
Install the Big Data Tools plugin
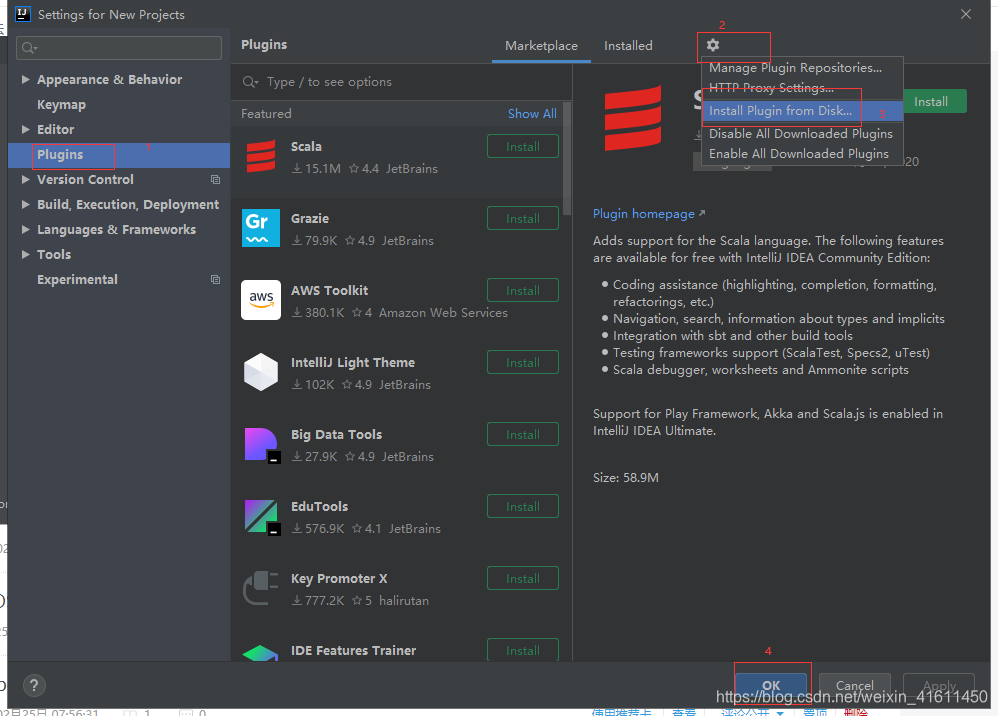pos(523,434)
